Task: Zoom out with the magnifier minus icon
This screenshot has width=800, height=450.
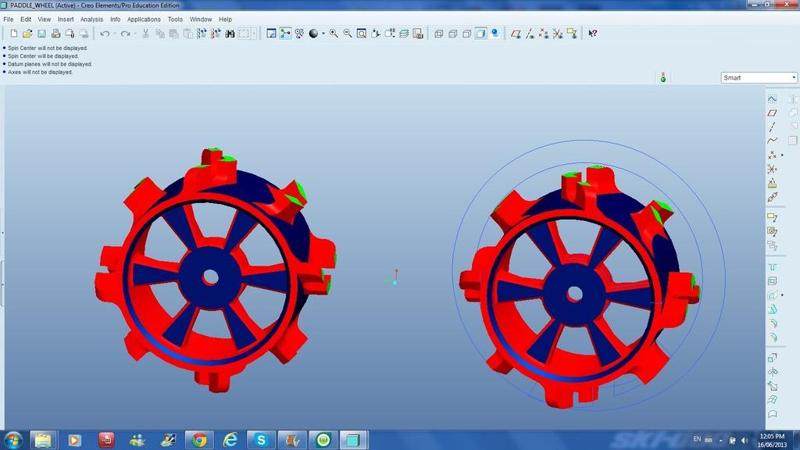Action: click(x=347, y=34)
